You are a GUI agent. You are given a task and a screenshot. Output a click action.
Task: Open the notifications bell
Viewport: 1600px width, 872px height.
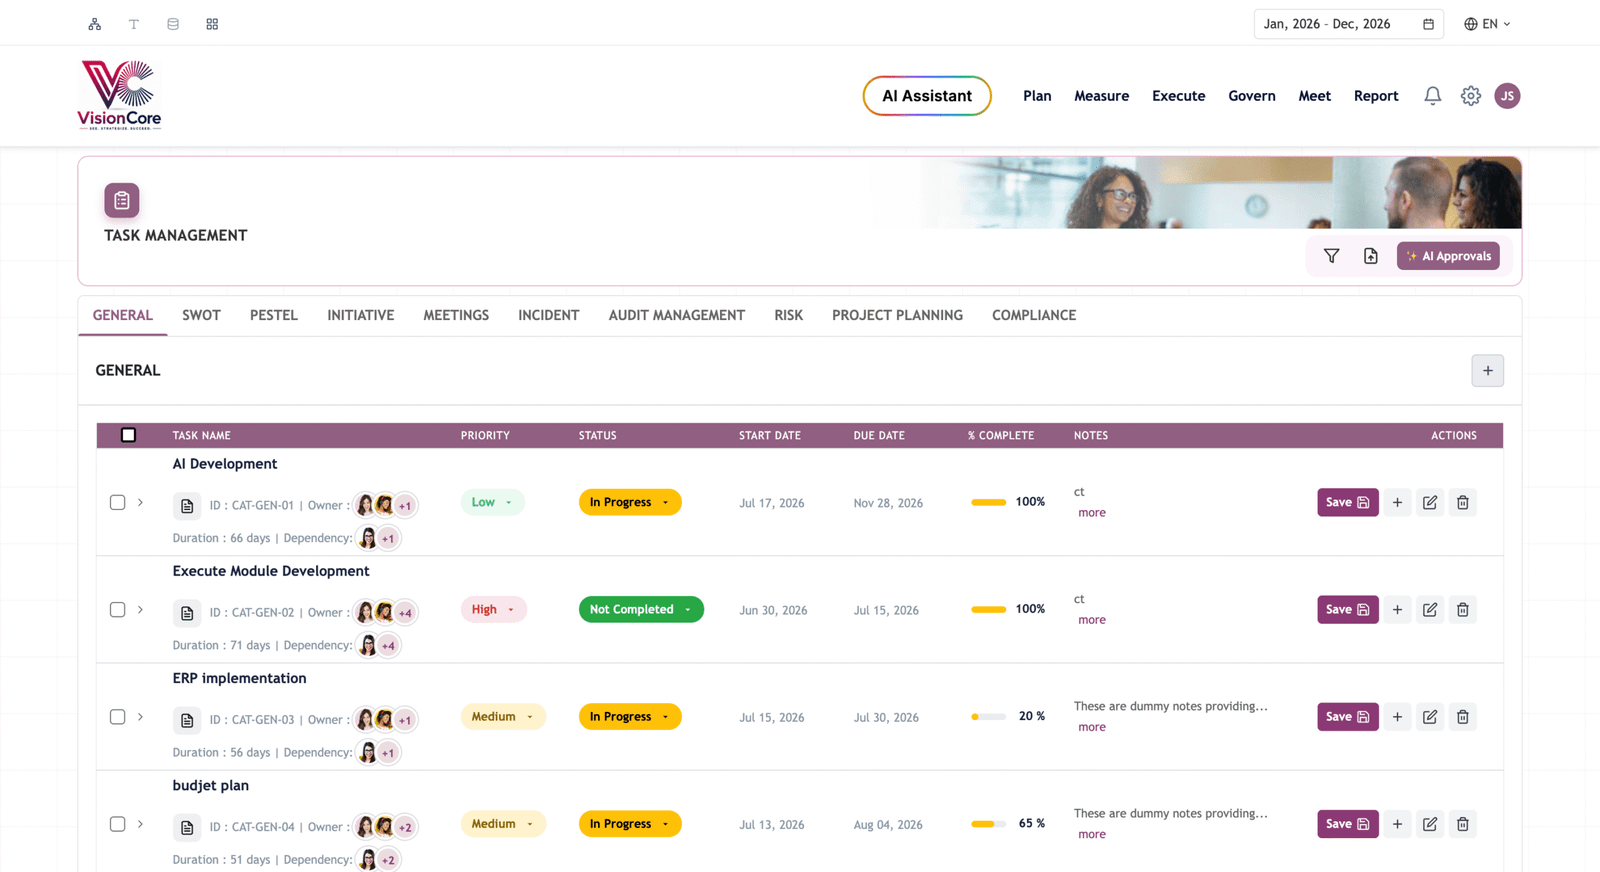[1433, 96]
